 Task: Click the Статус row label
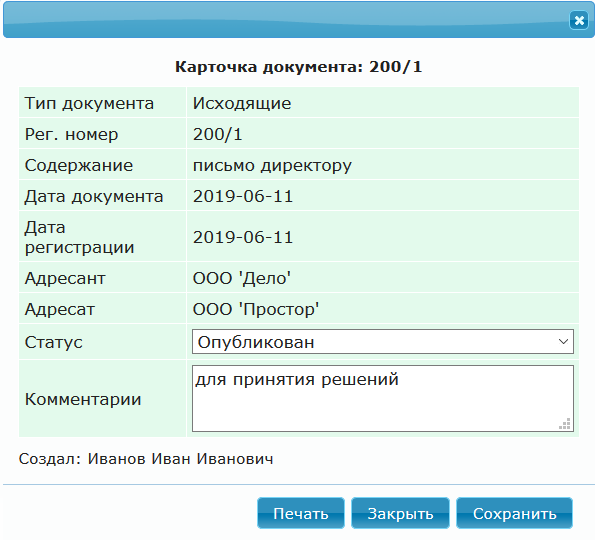pyautogui.click(x=54, y=342)
